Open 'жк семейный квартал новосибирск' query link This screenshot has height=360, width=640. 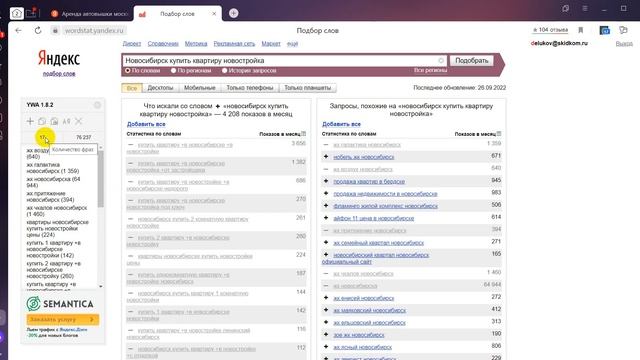[378, 243]
